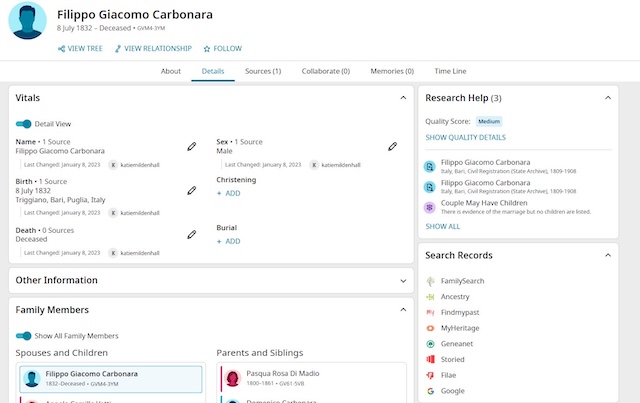Click SHOW QUALITY DETAILS link
Viewport: 640px width, 403px height.
click(x=465, y=137)
